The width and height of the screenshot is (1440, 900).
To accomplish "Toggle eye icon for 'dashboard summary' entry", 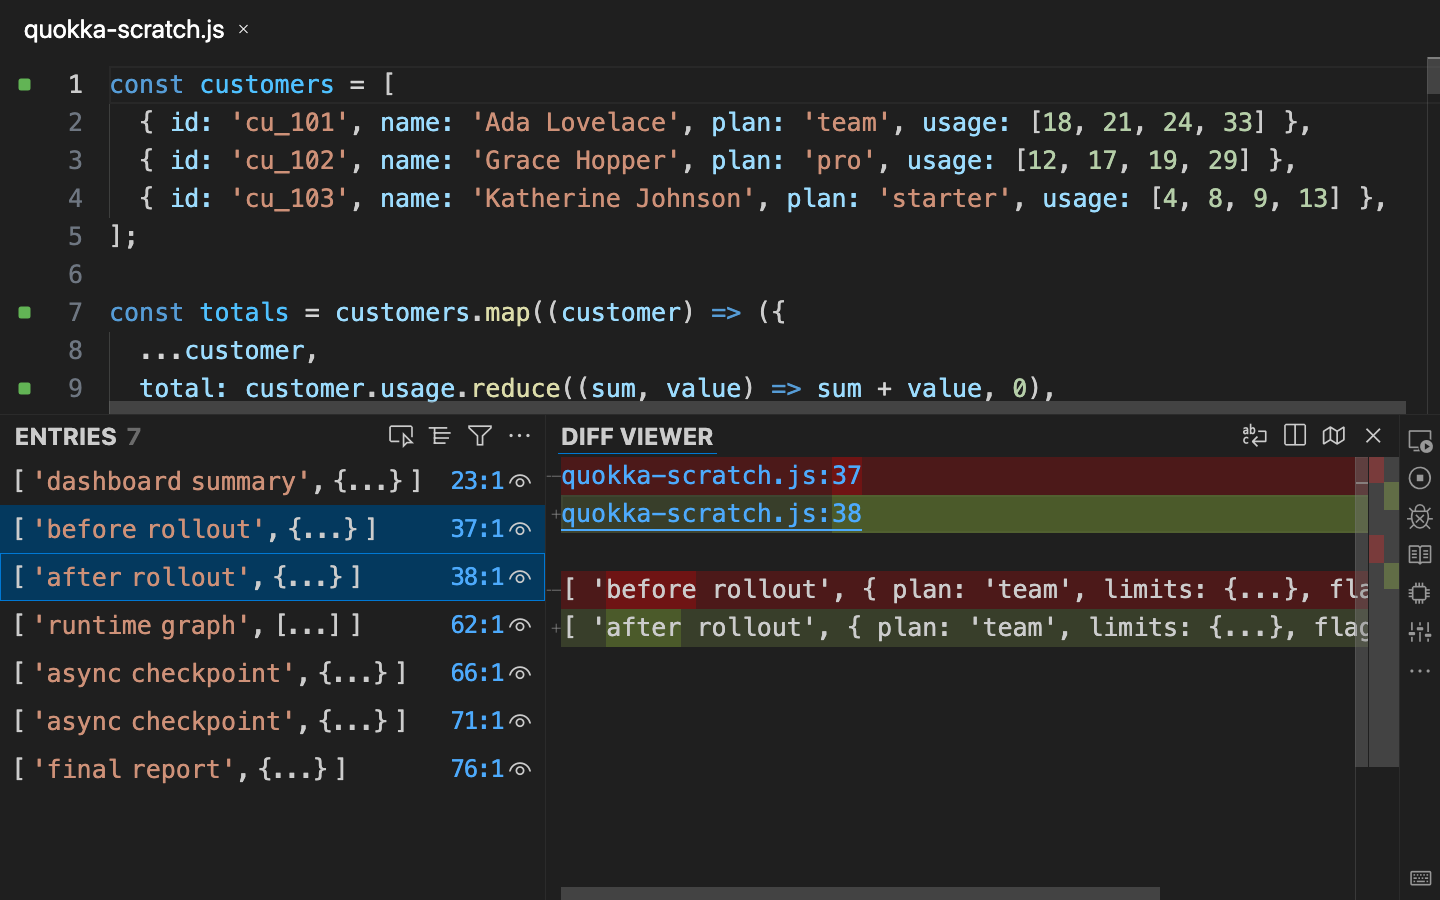I will tap(520, 481).
